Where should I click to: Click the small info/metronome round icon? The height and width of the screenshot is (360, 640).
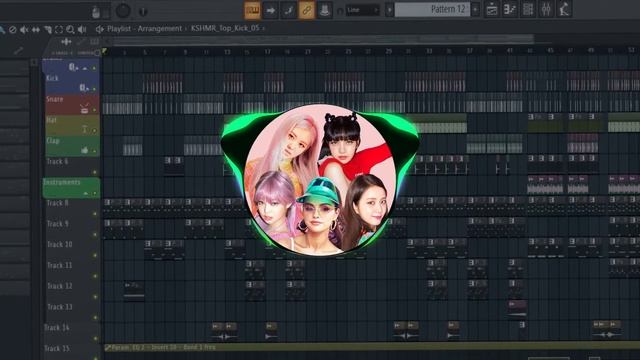[143, 12]
